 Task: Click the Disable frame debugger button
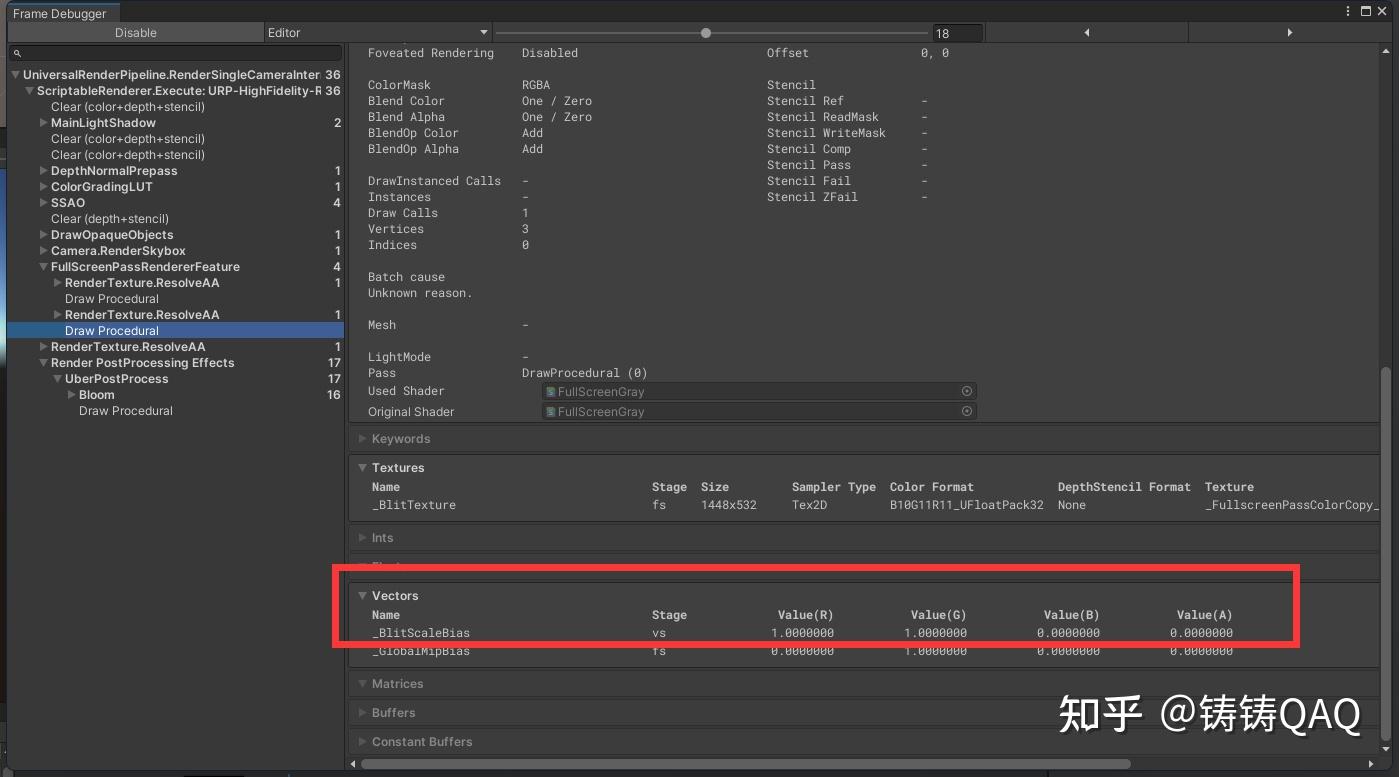pos(136,32)
